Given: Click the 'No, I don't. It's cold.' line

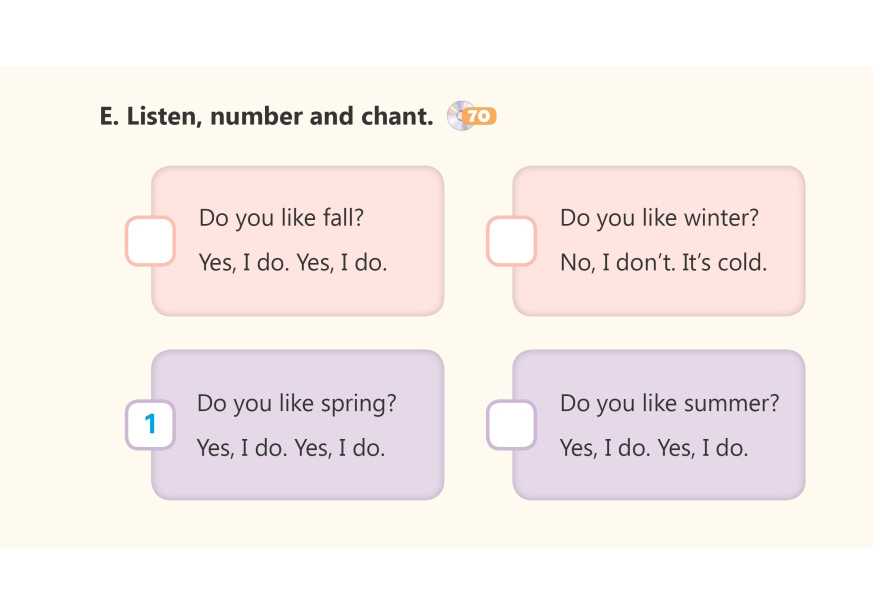Looking at the screenshot, I should (663, 264).
